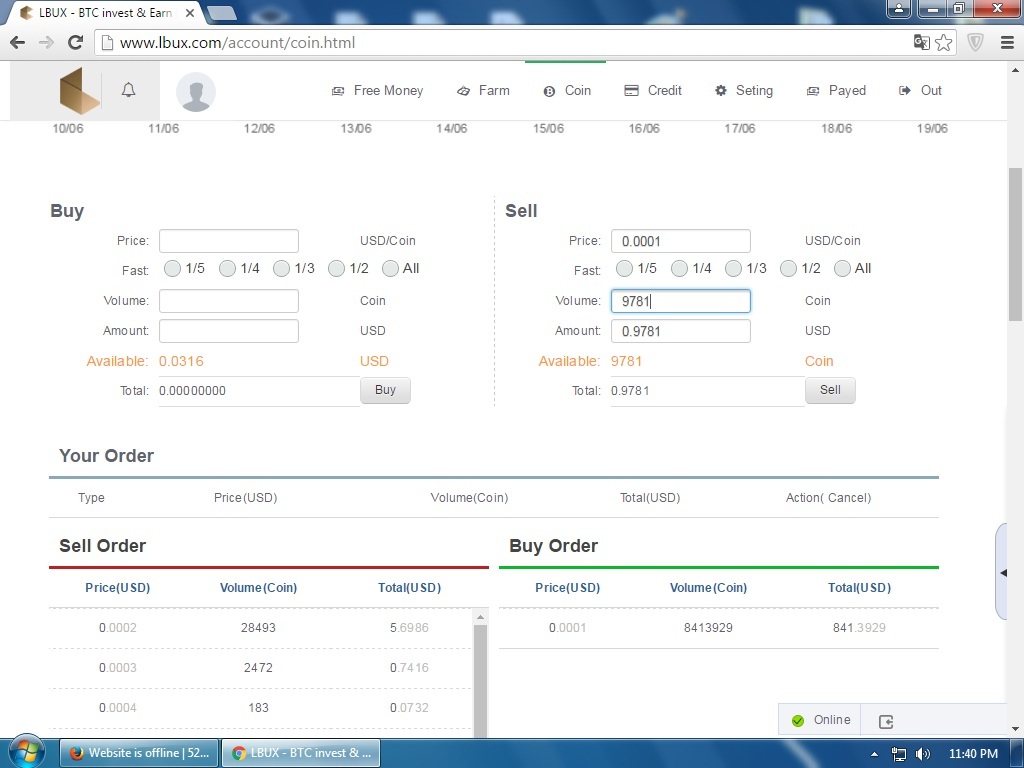Viewport: 1024px width, 768px height.
Task: Click the Action( Cancel) column header
Action: [828, 498]
